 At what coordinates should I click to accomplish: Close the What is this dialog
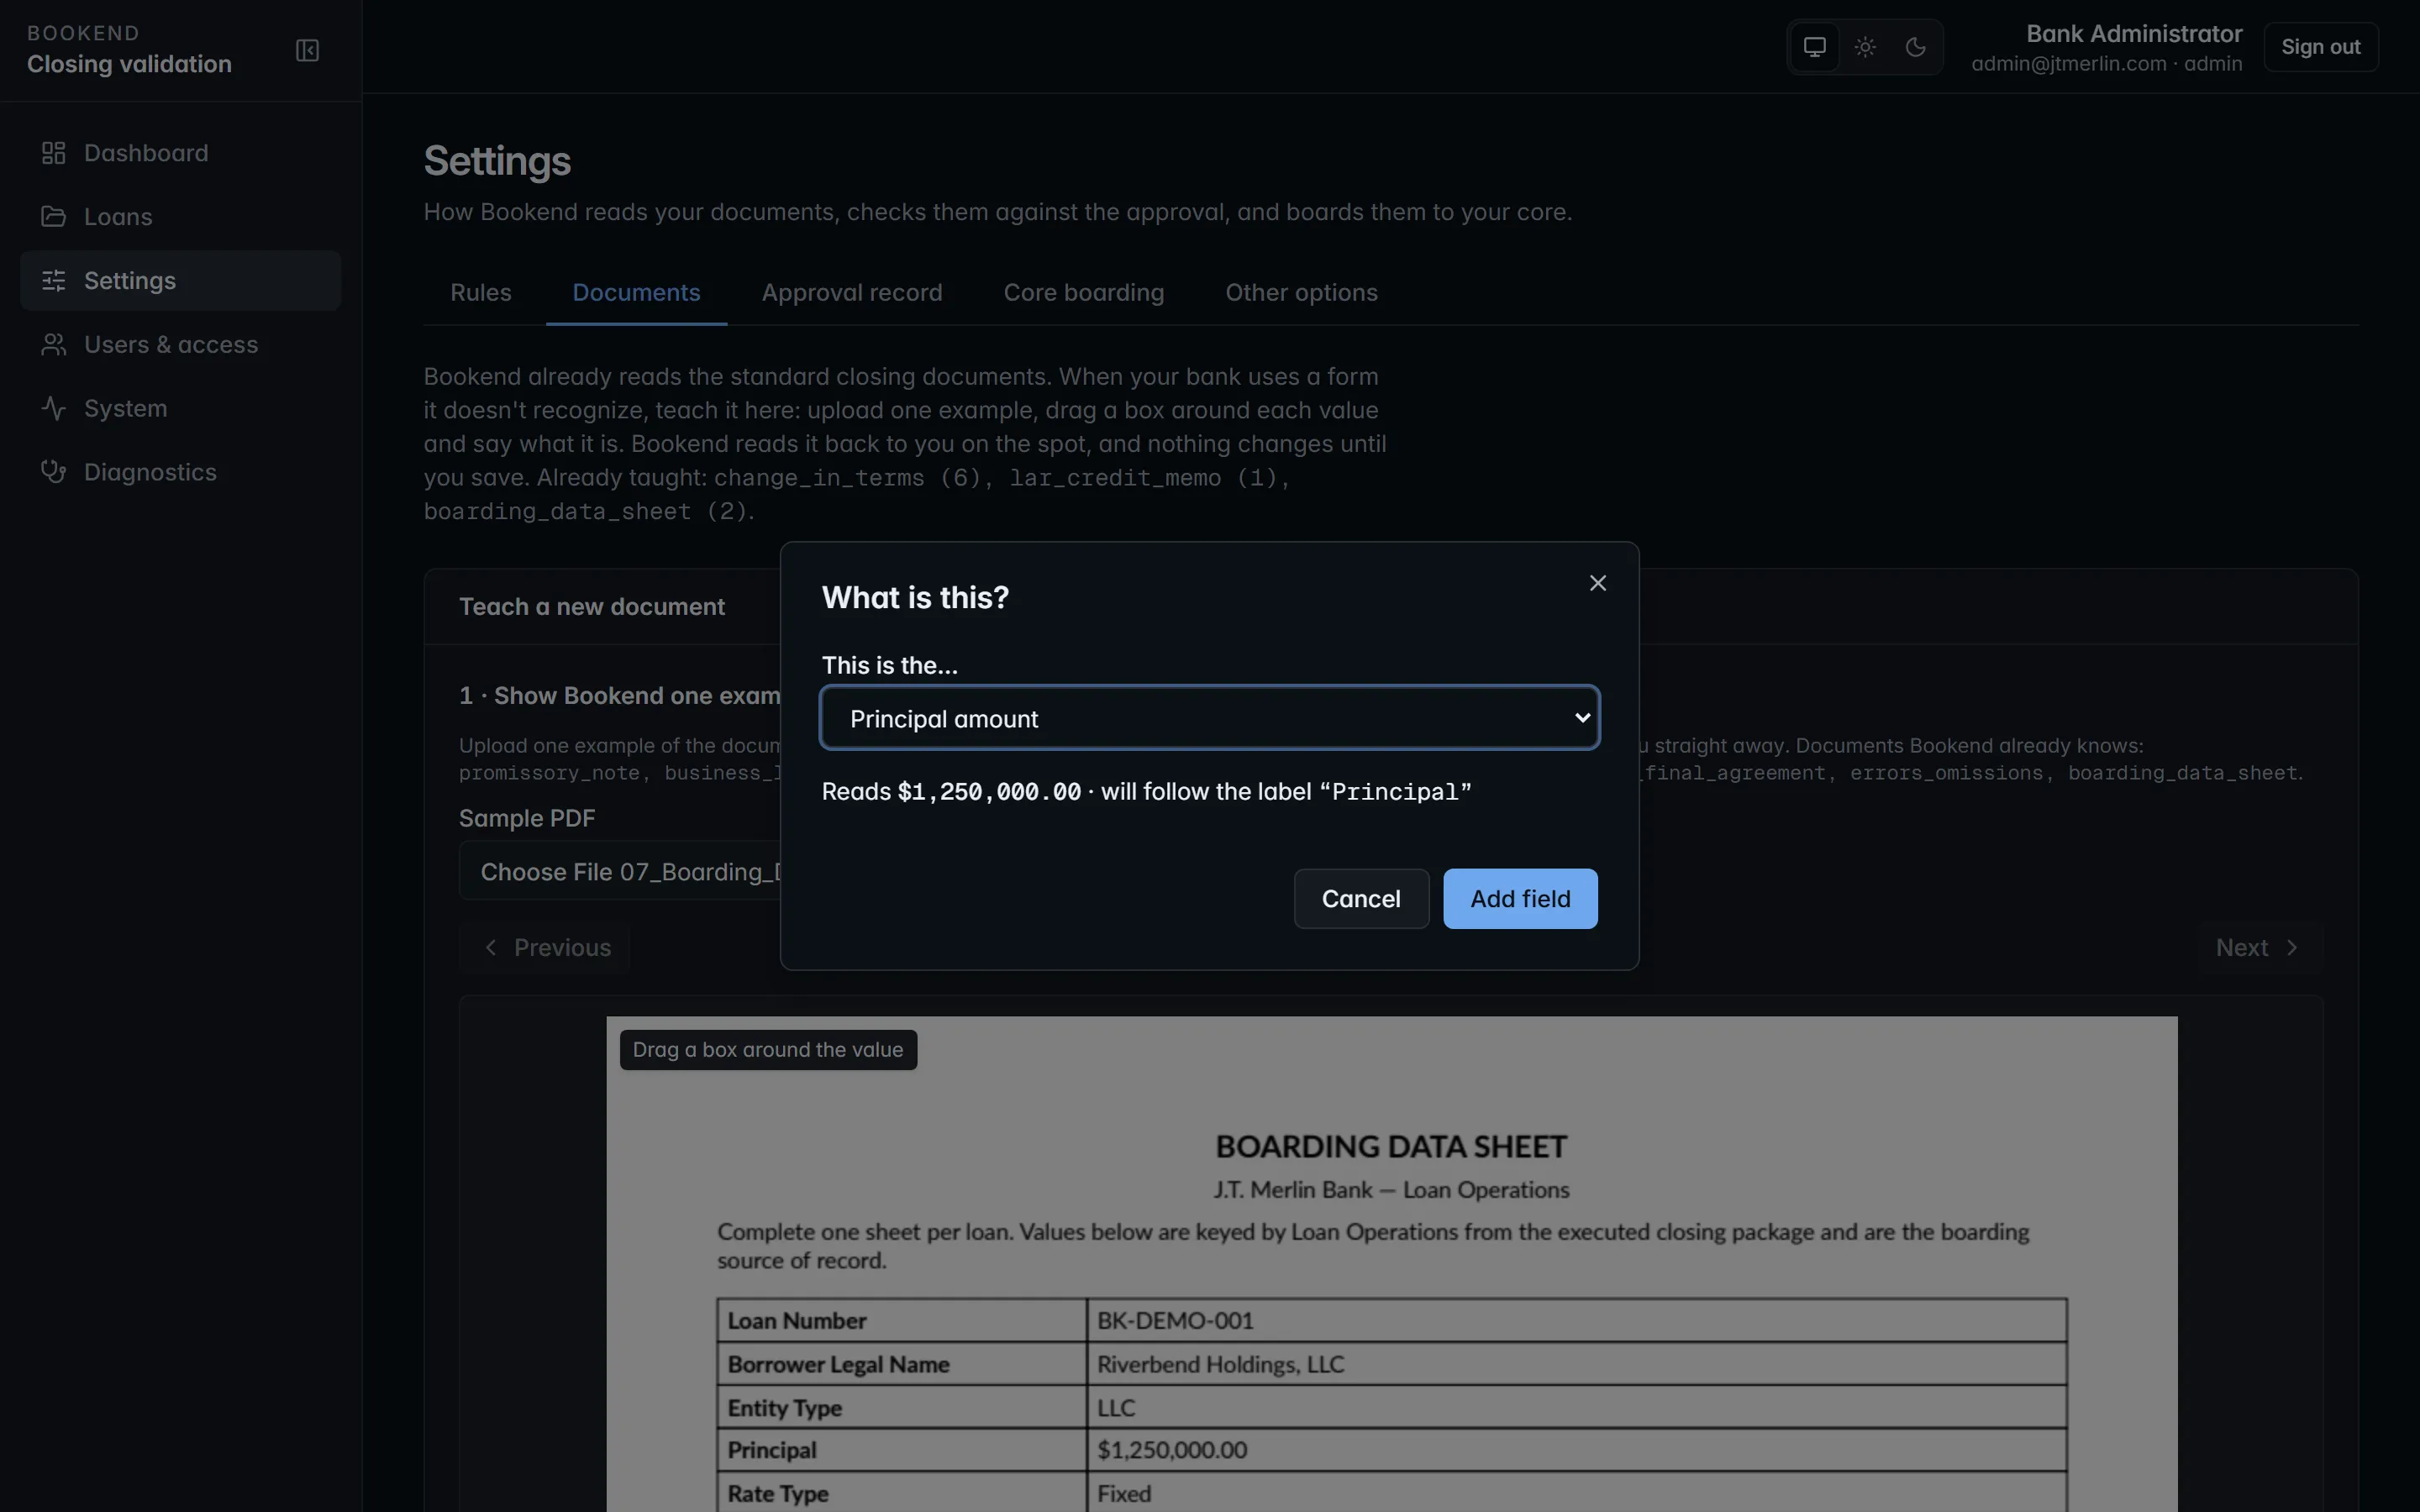click(x=1597, y=583)
